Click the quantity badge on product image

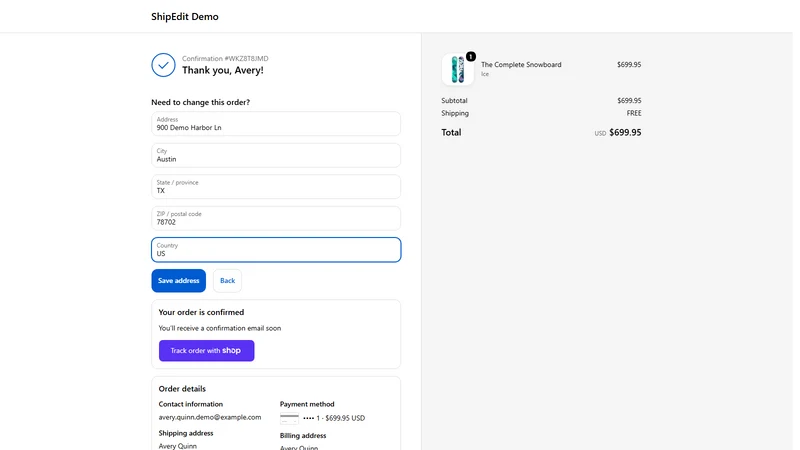pos(471,57)
